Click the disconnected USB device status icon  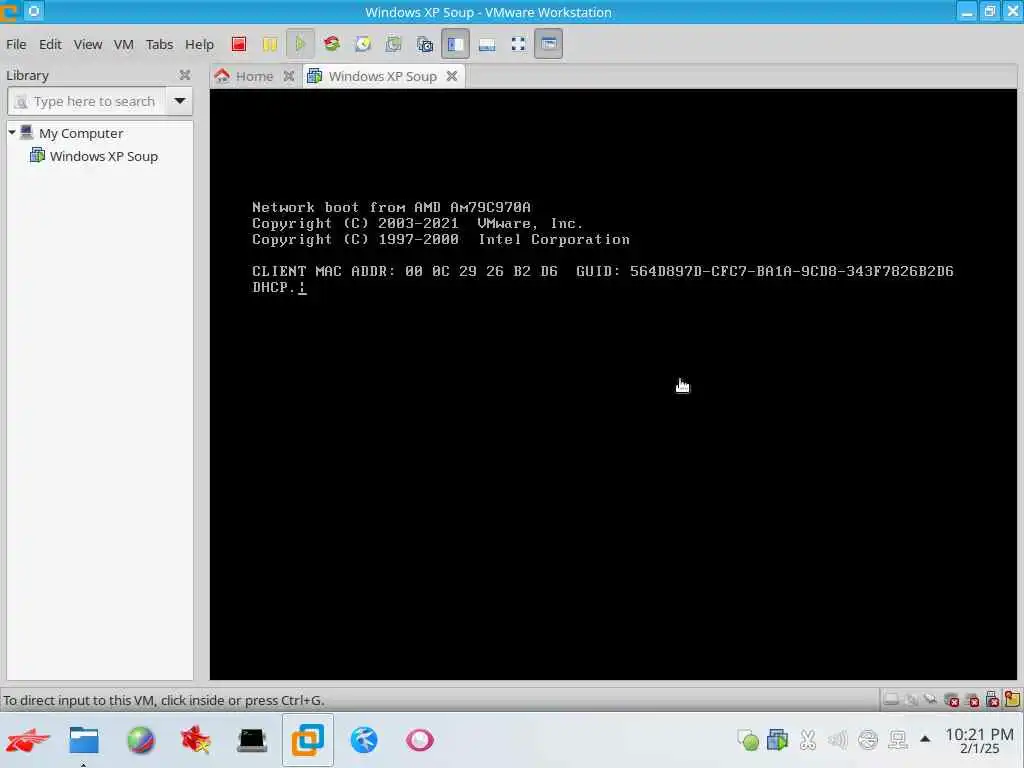[992, 699]
